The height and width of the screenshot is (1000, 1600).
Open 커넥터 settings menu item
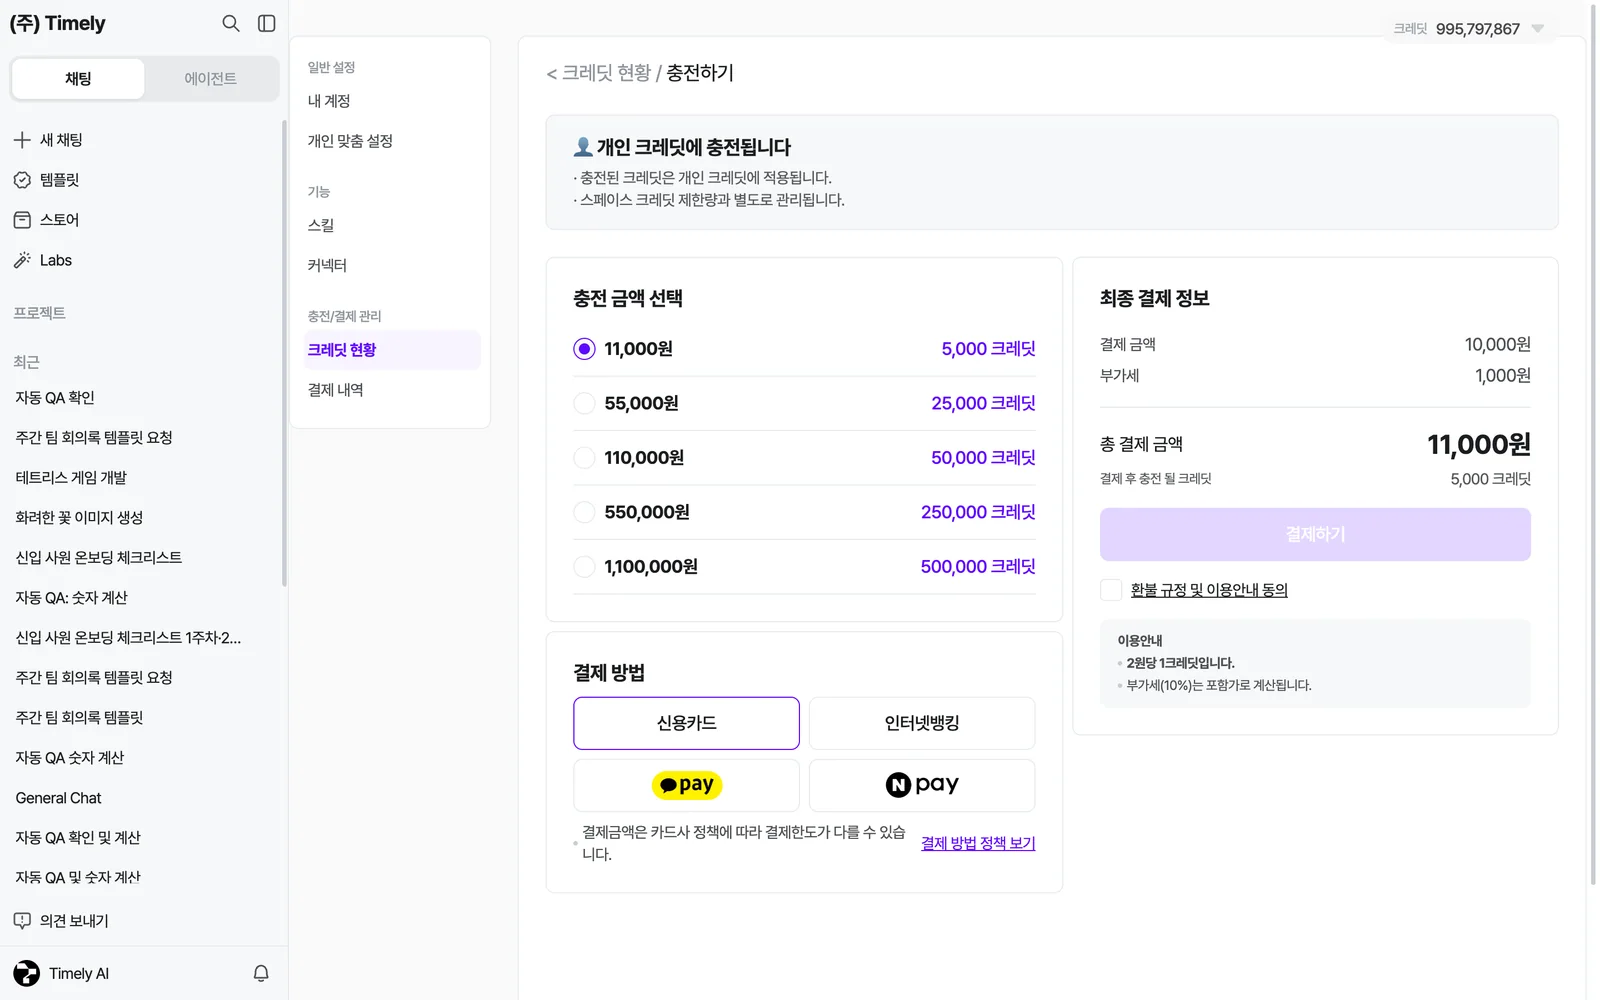coord(390,266)
